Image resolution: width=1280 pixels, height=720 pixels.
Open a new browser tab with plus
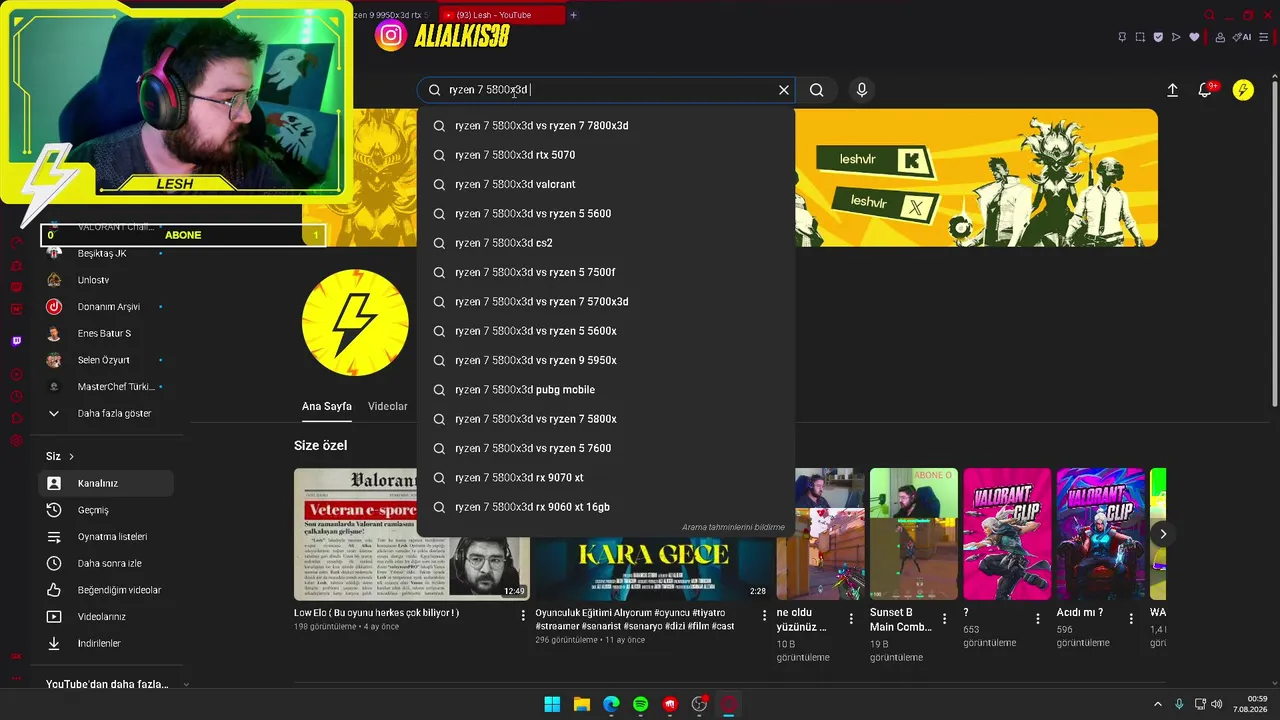pyautogui.click(x=573, y=15)
